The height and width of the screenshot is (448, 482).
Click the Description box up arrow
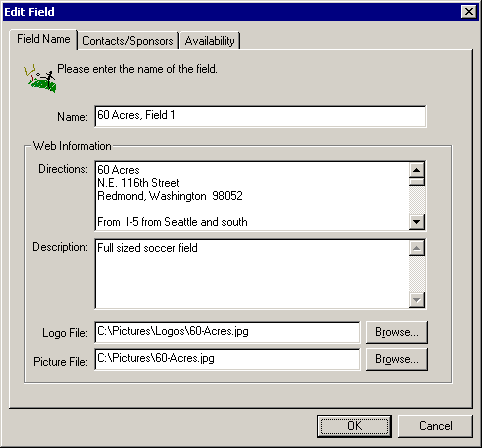pos(417,248)
